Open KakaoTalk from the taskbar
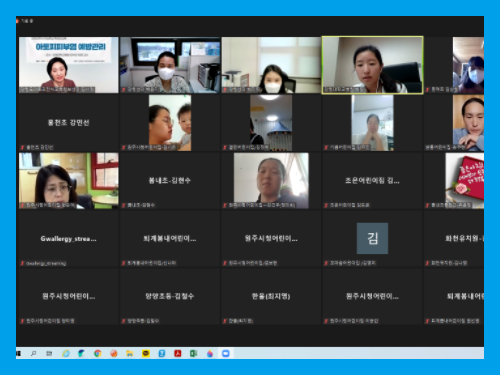This screenshot has width=500, height=375. [146, 353]
